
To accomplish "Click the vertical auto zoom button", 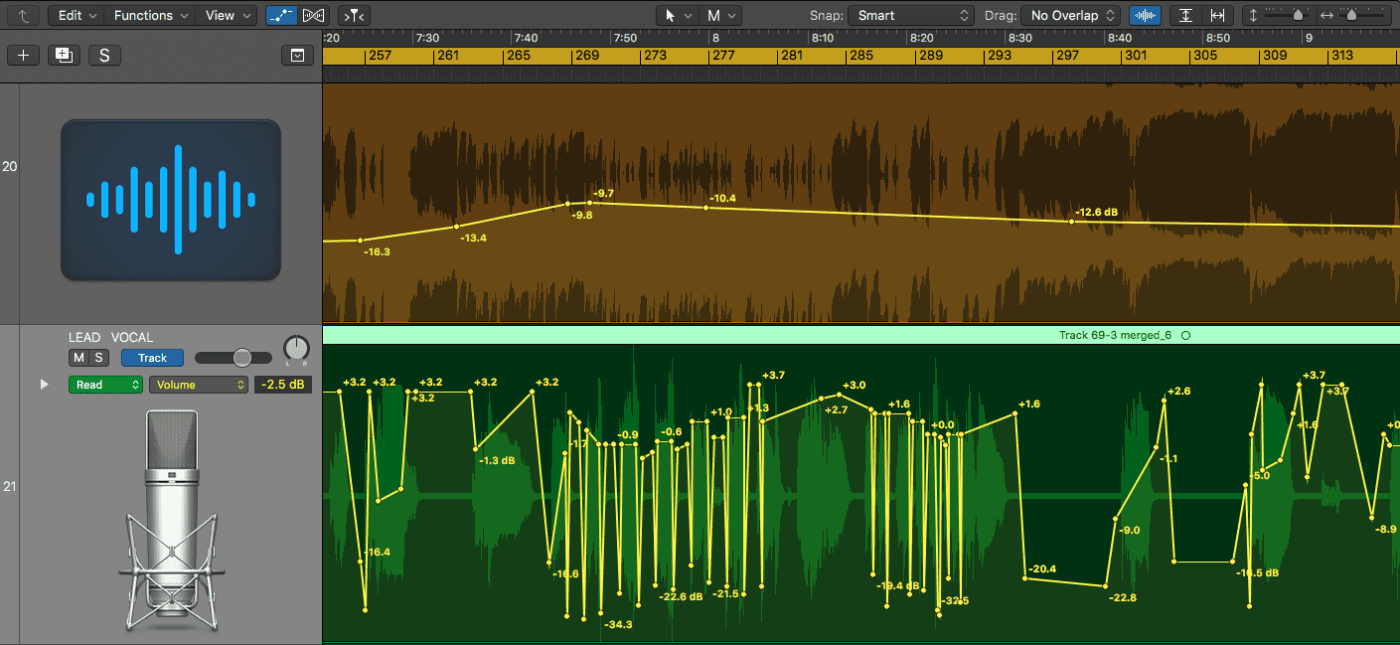I will [x=1185, y=15].
